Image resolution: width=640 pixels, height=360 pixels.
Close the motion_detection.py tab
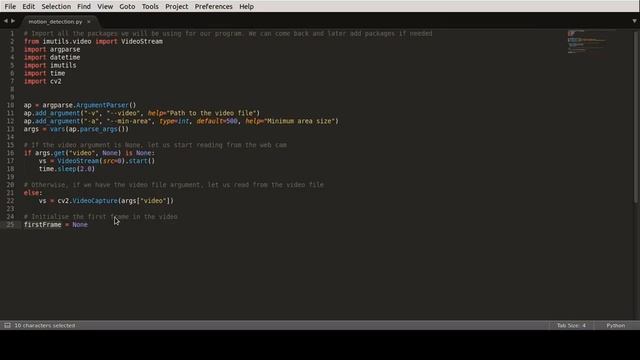89,22
